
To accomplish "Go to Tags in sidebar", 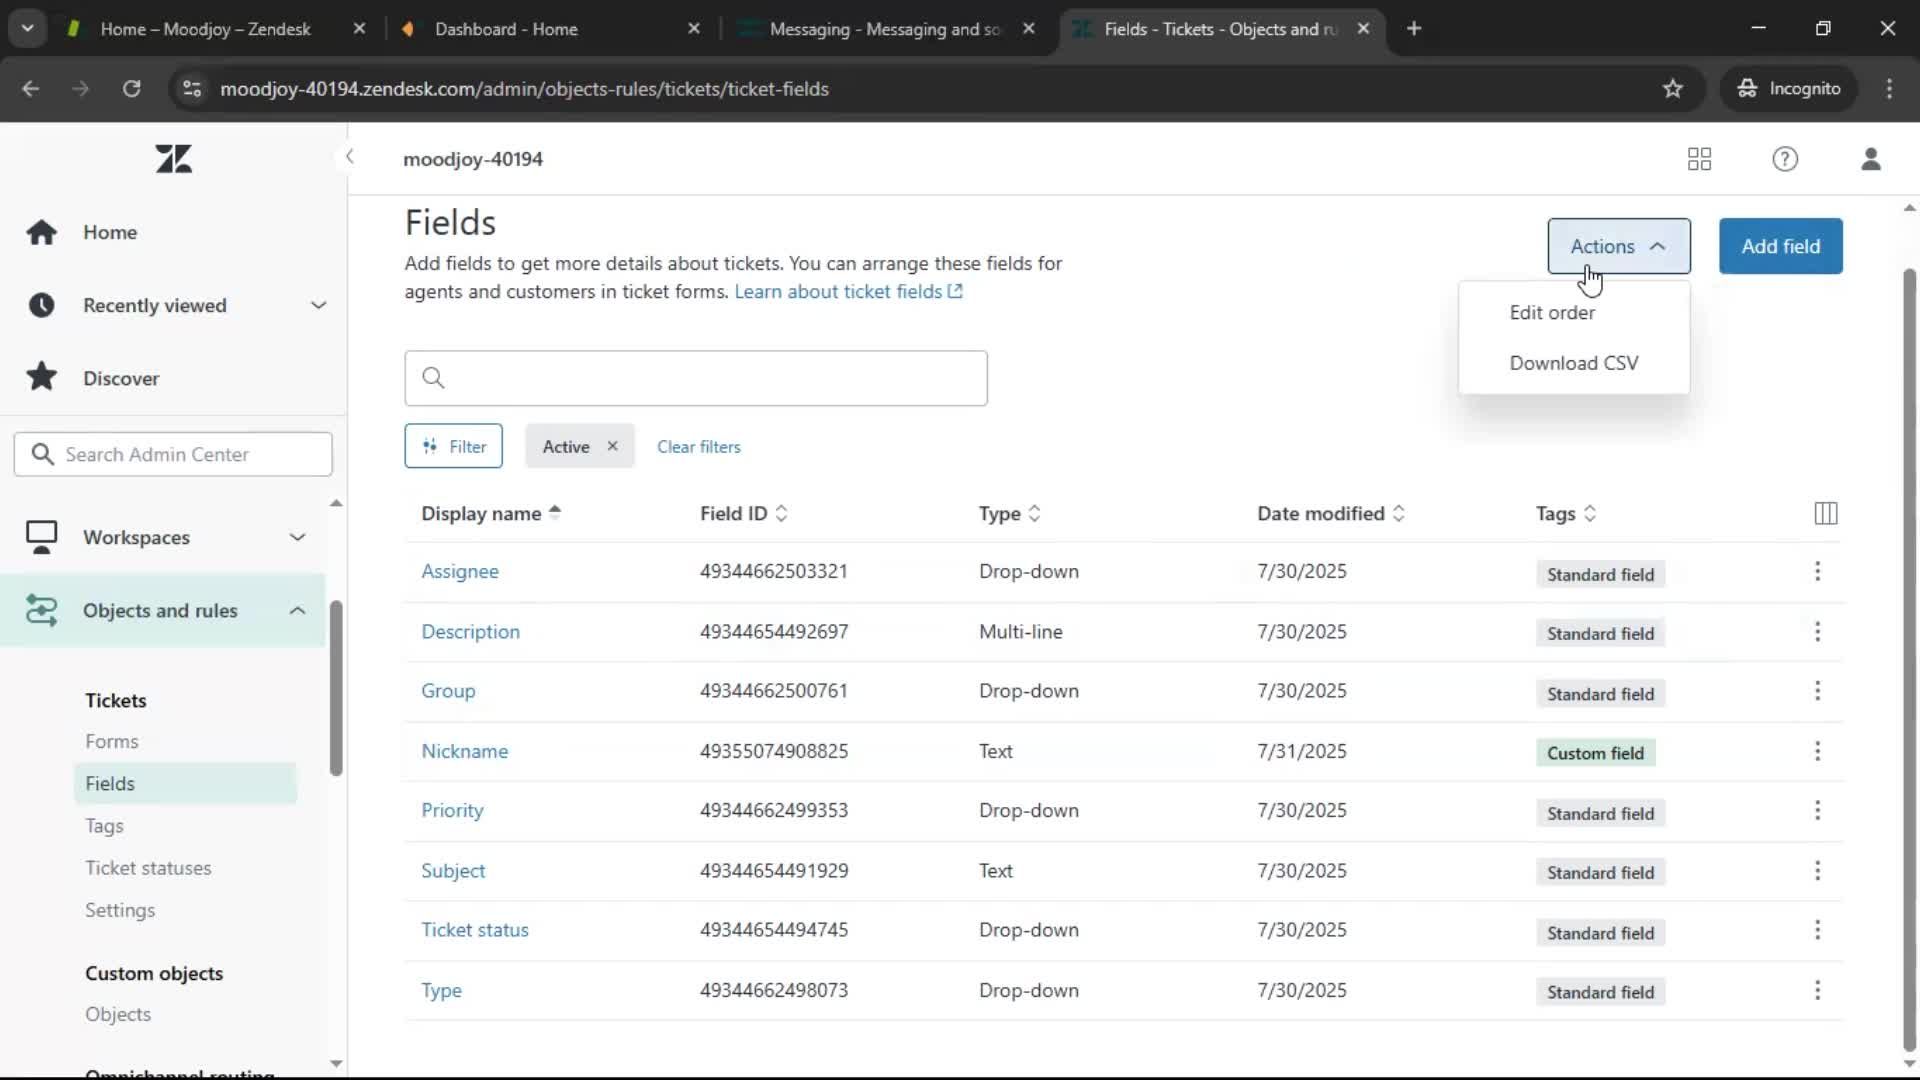I will pyautogui.click(x=104, y=826).
